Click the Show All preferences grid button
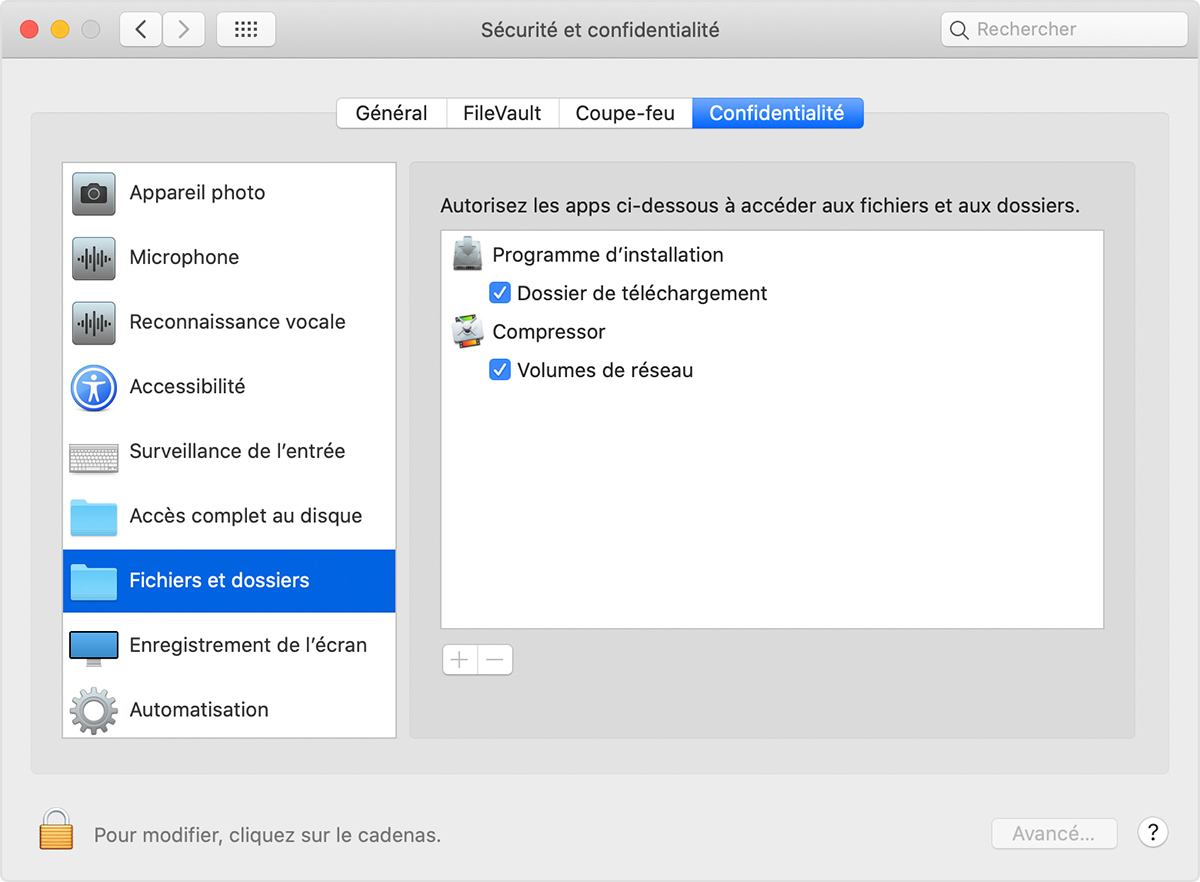The image size is (1200, 882). click(x=245, y=29)
